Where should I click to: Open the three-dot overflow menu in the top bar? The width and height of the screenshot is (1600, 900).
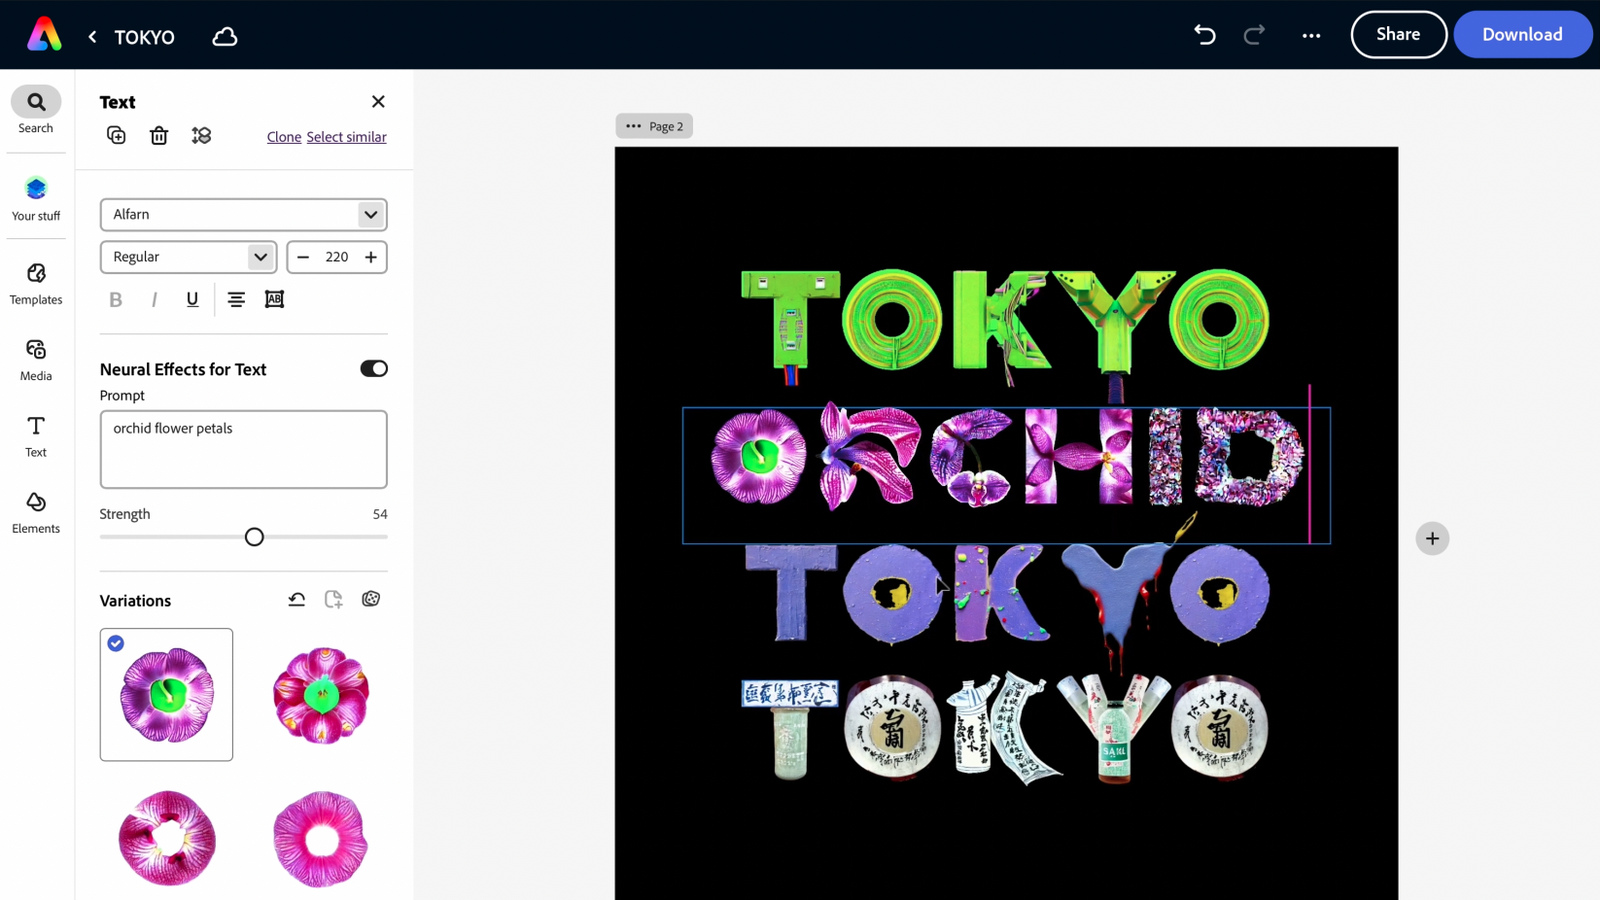(1310, 34)
